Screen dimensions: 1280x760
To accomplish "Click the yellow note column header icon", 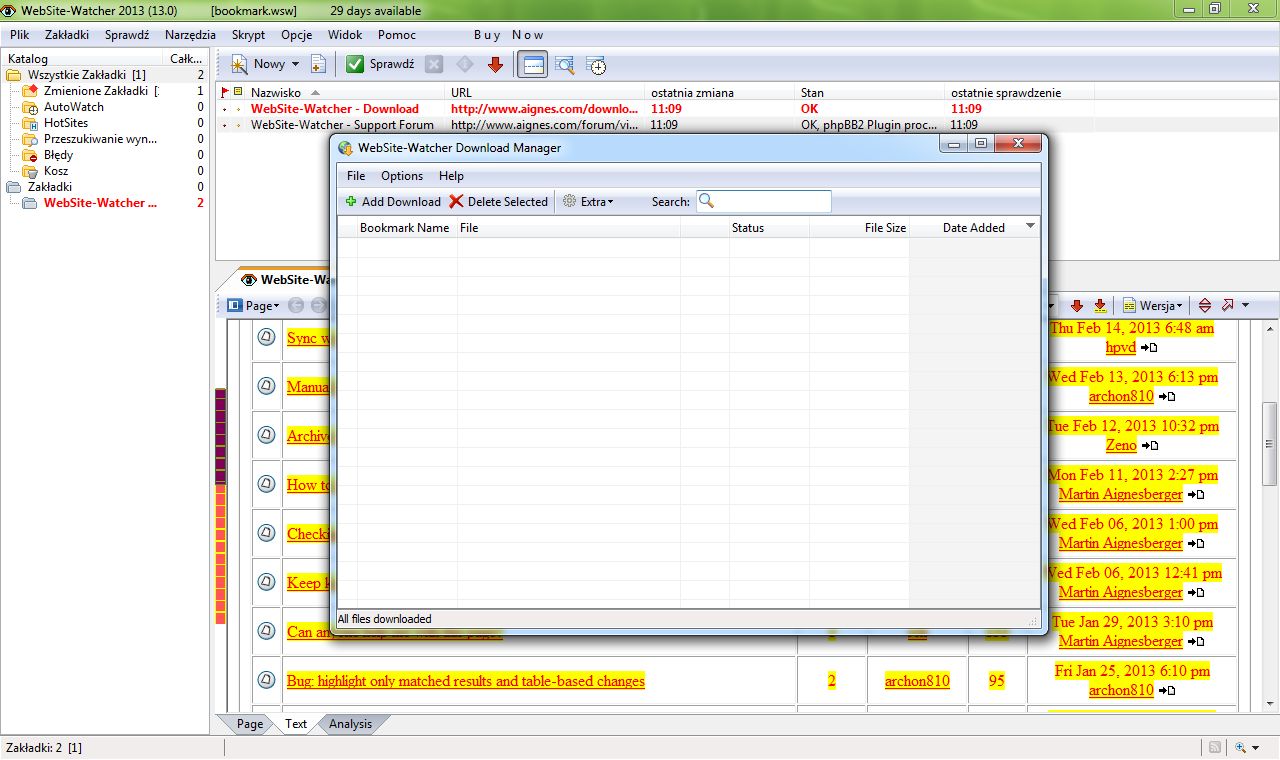I will point(237,92).
